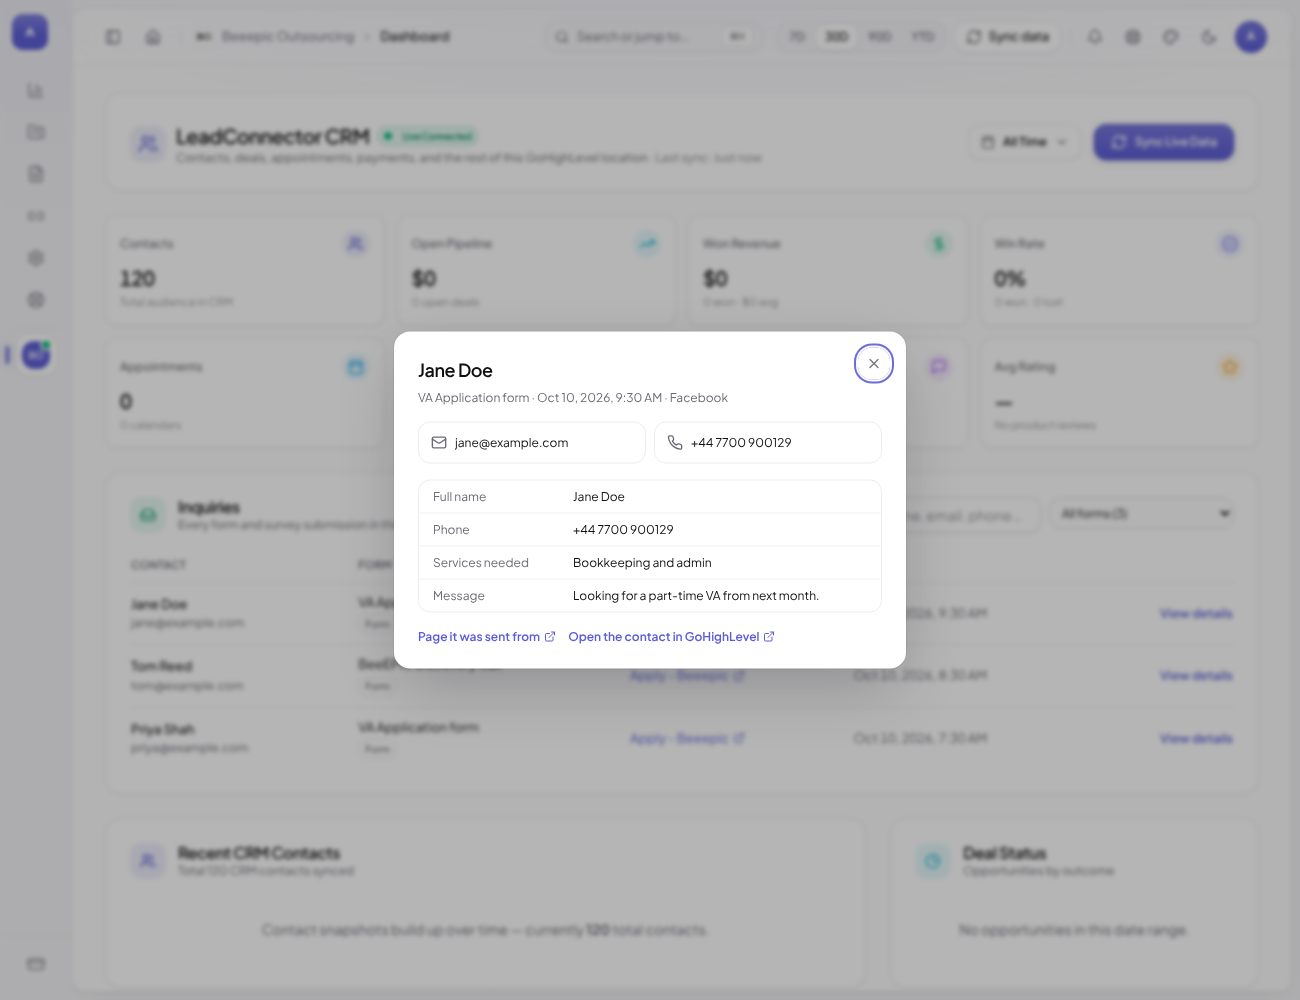Close the Jane Doe details dialog
Screen dimensions: 1300x1000
[x=874, y=364]
